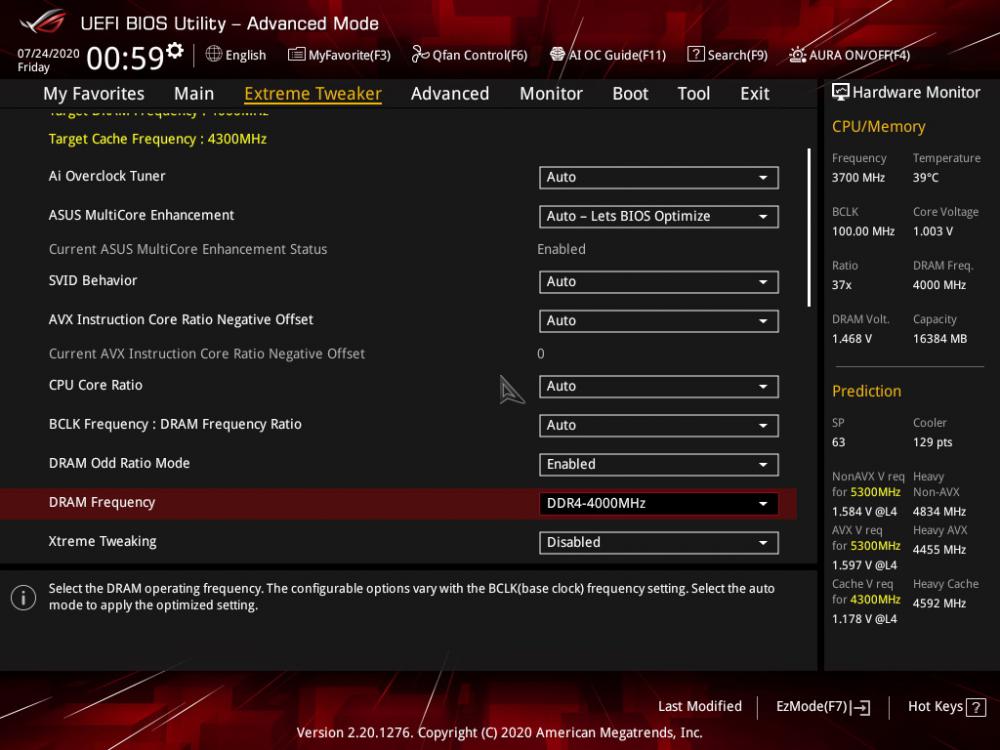Open Ai Overclock Tuner dropdown

[x=658, y=177]
